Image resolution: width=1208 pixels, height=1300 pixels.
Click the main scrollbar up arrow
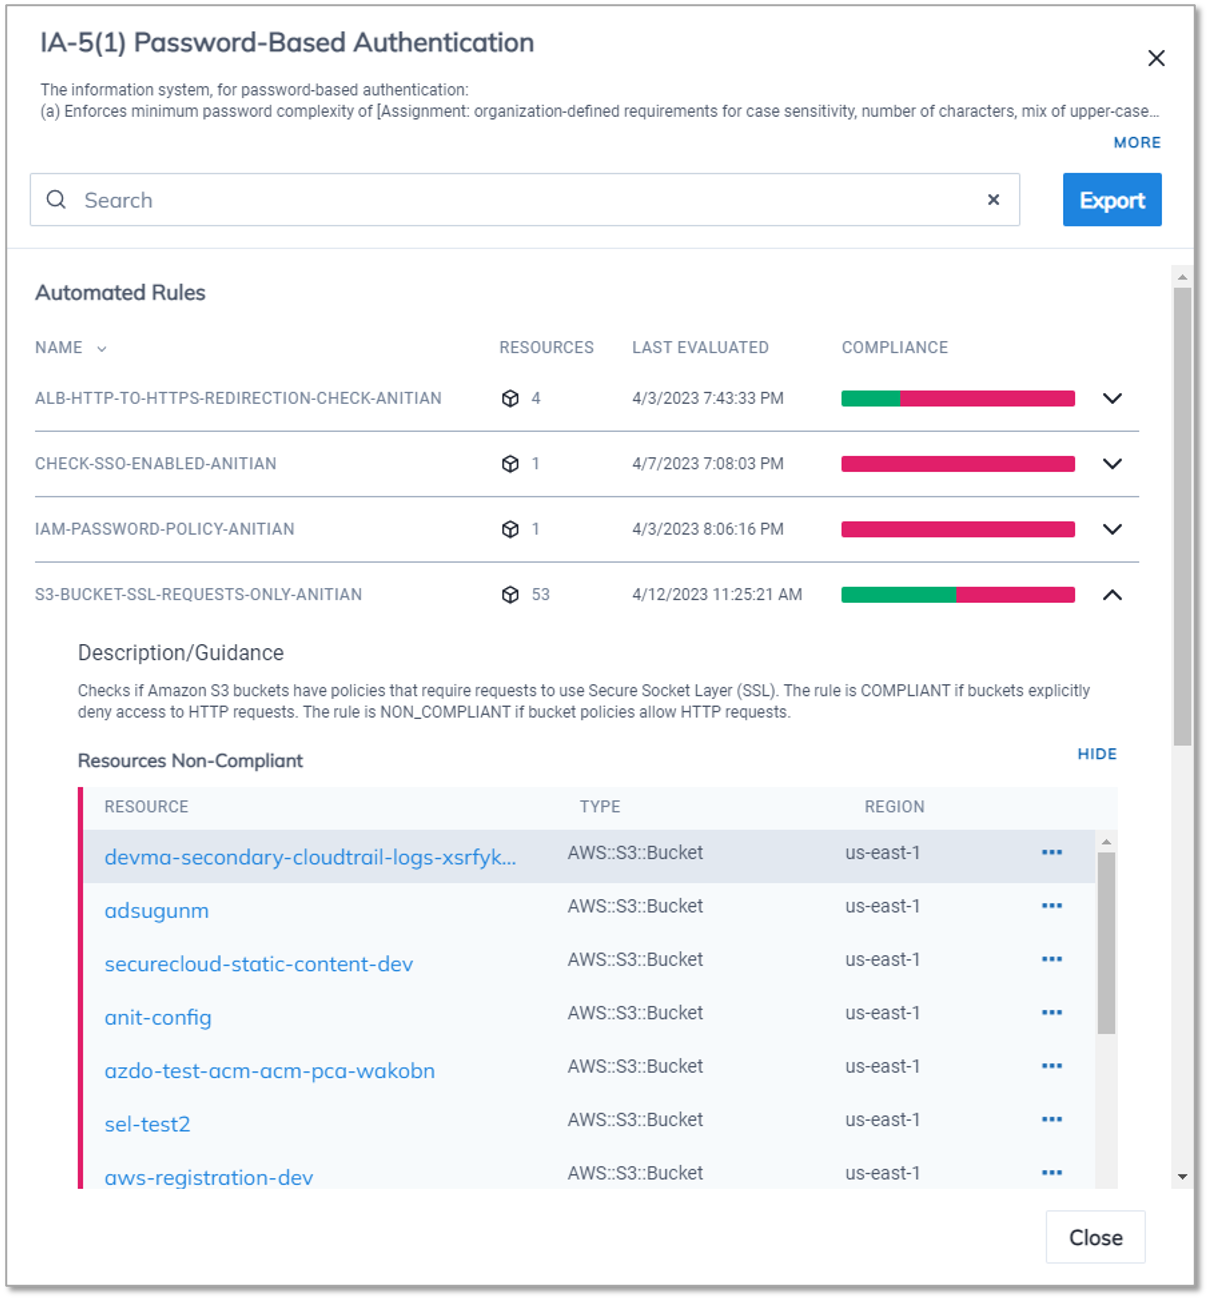1183,277
